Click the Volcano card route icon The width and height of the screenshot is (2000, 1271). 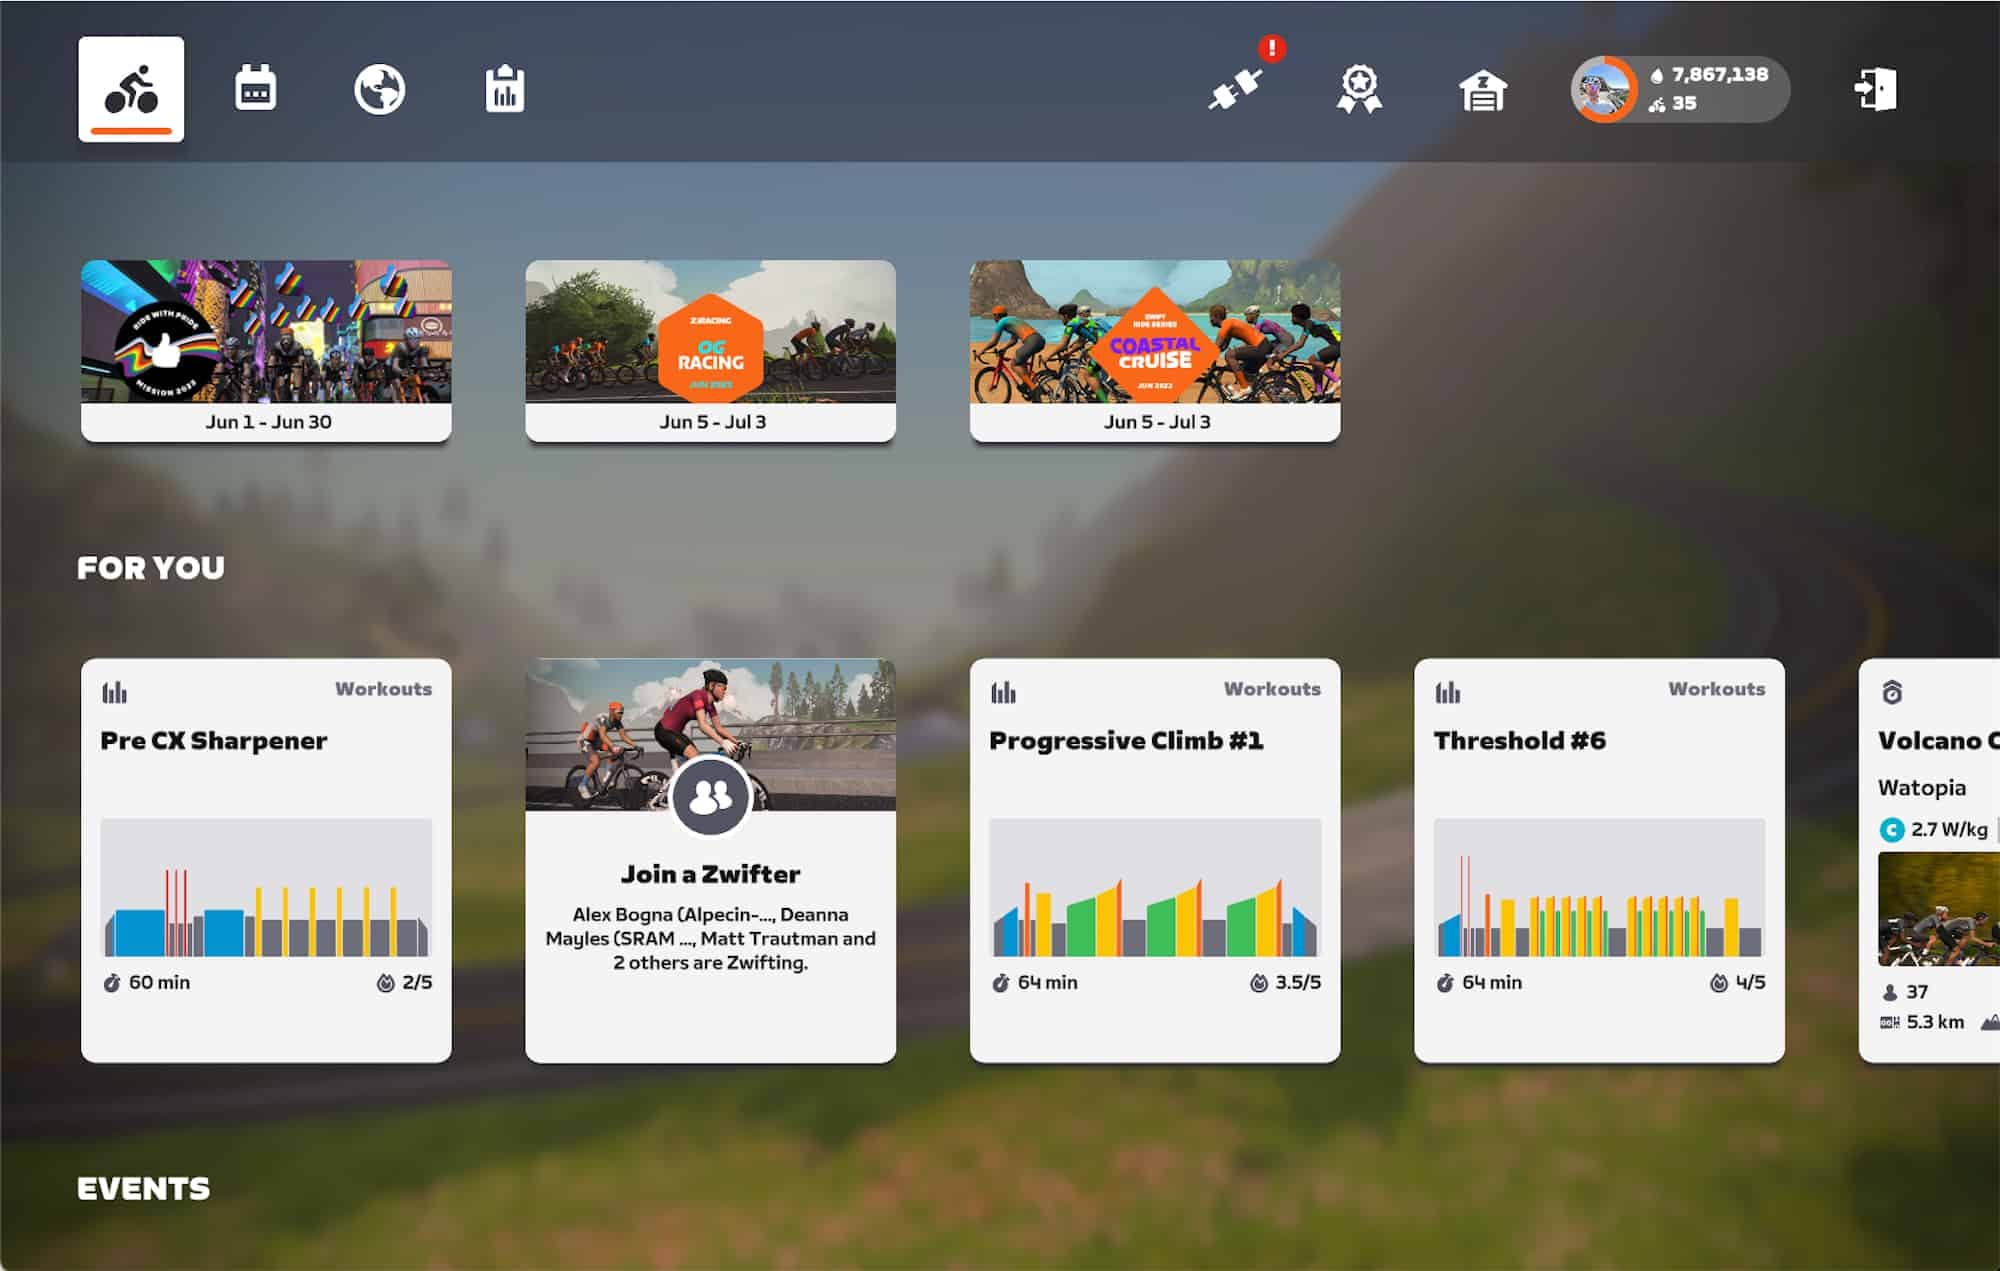1892,692
